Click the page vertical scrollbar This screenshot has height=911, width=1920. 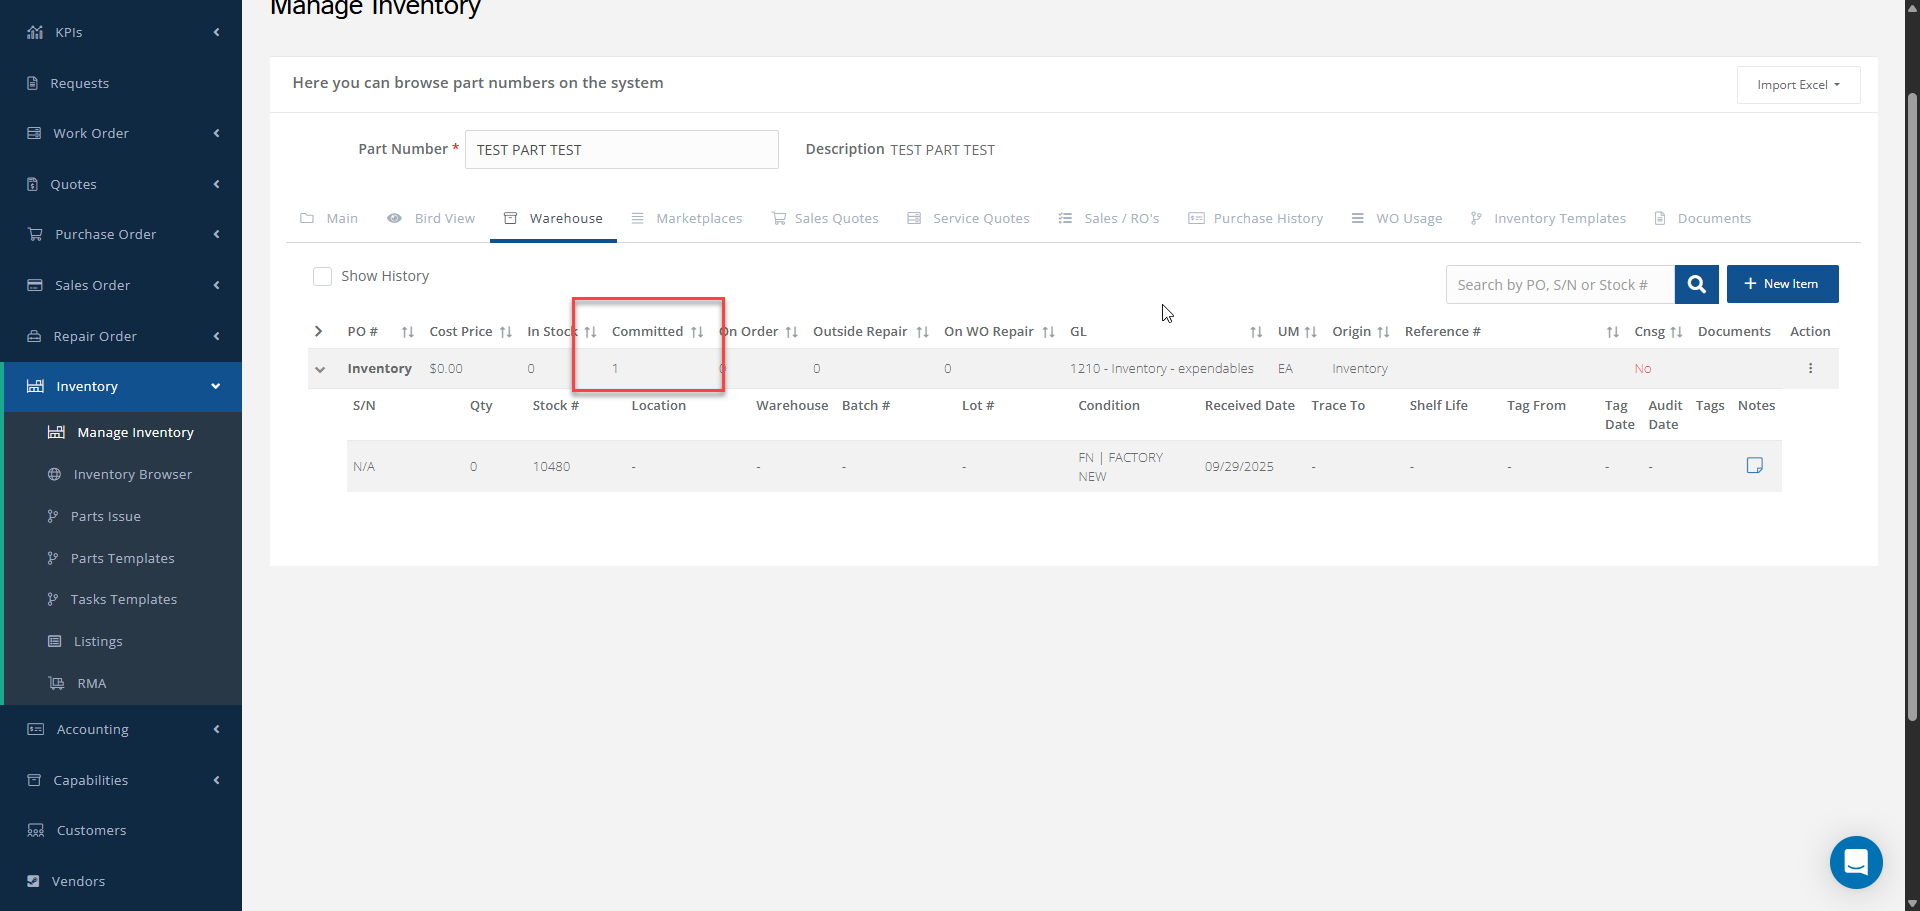tap(1912, 400)
